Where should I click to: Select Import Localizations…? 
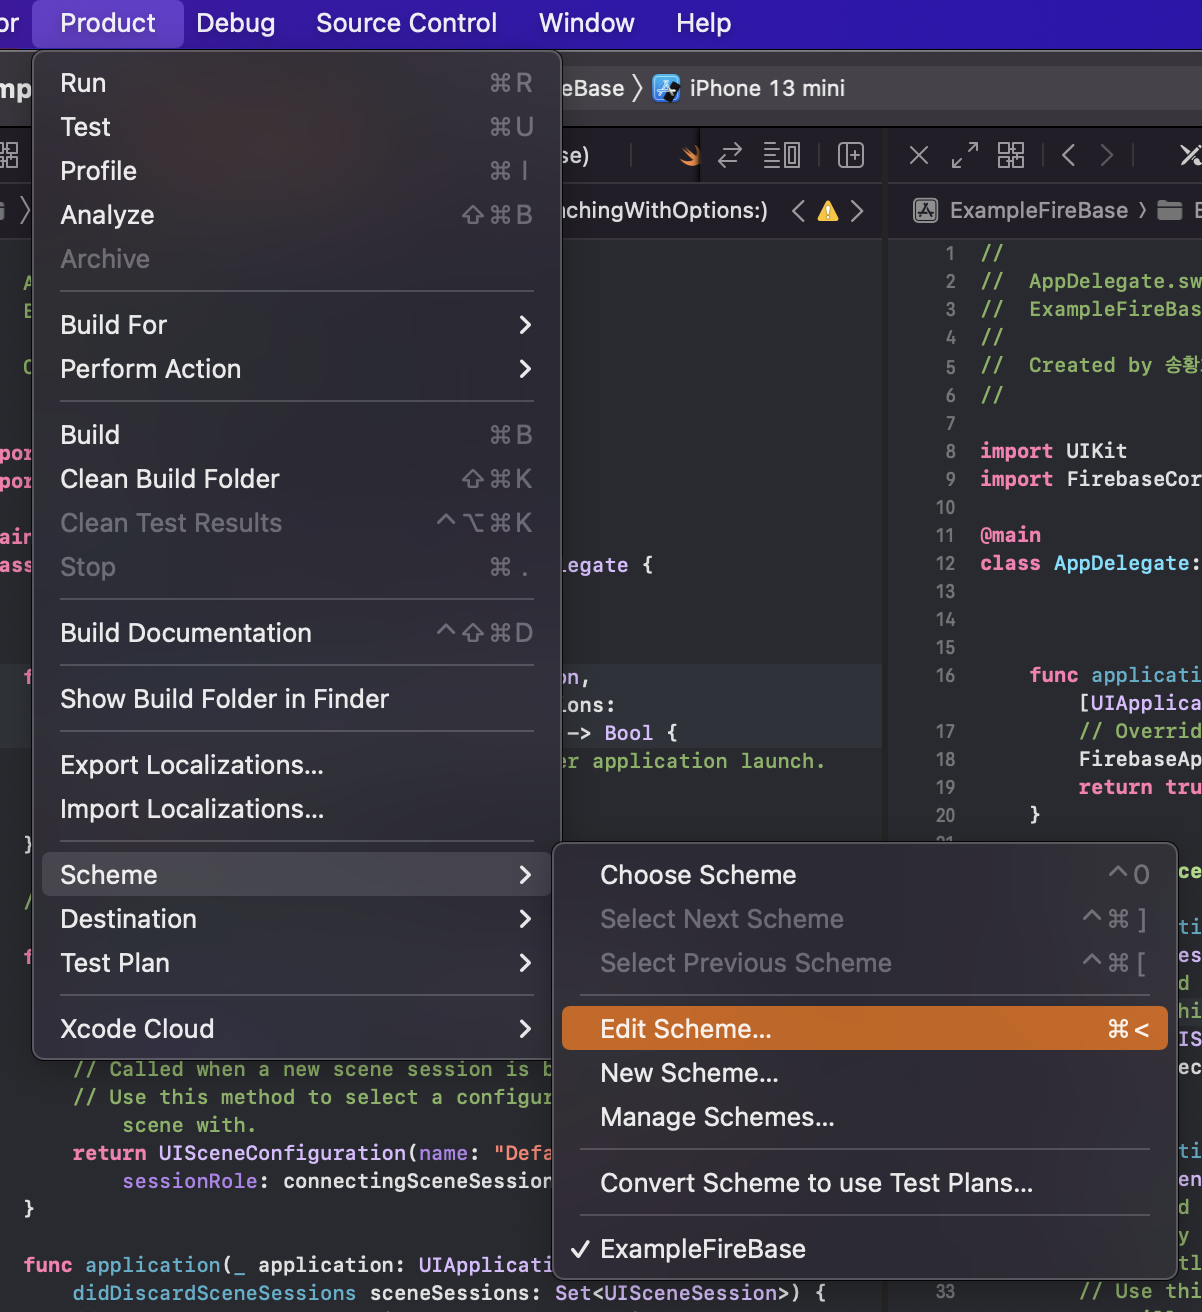tap(297, 809)
